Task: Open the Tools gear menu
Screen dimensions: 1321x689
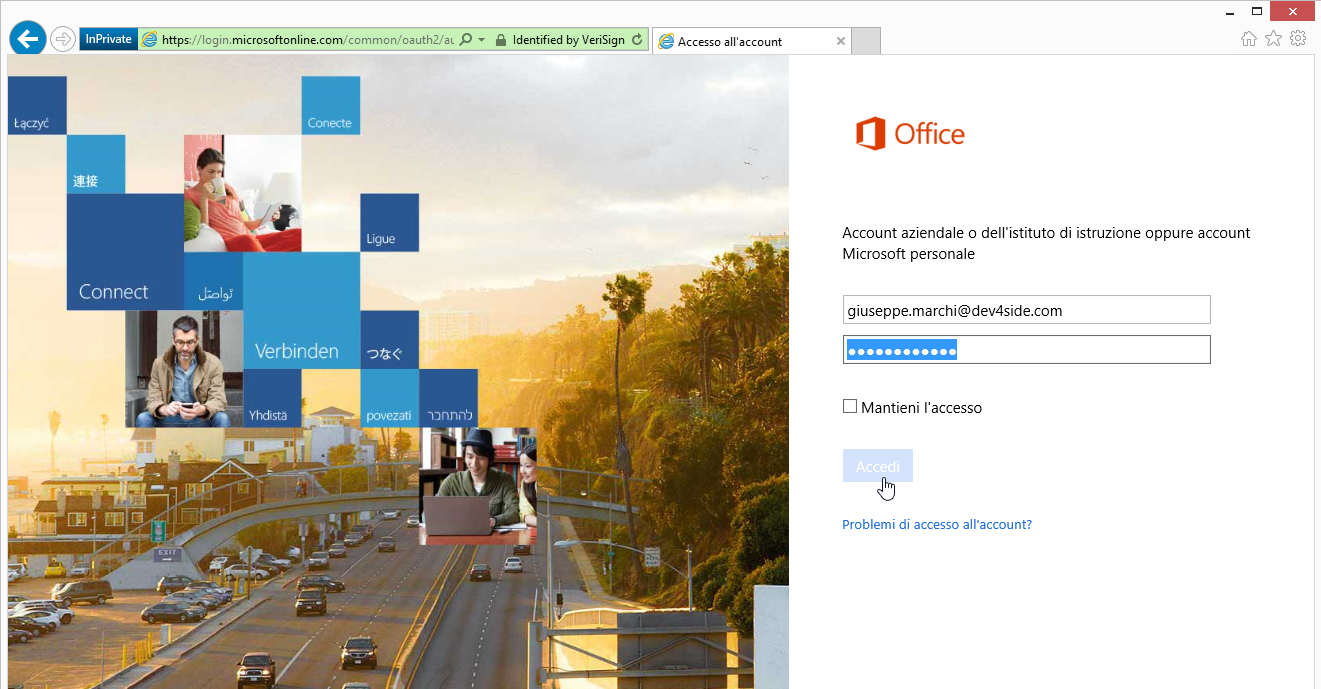Action: (x=1298, y=38)
